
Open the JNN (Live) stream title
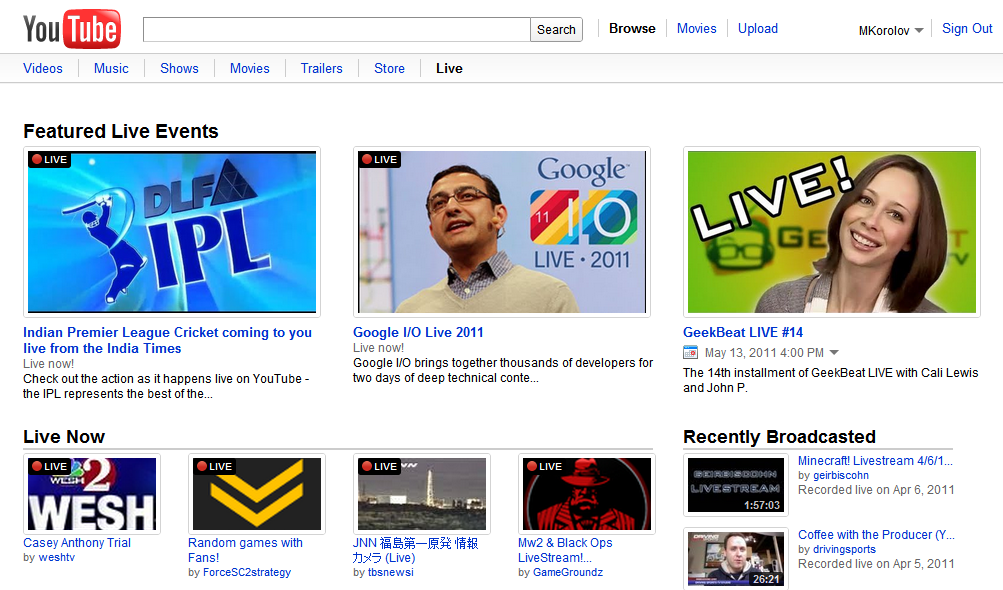click(416, 550)
